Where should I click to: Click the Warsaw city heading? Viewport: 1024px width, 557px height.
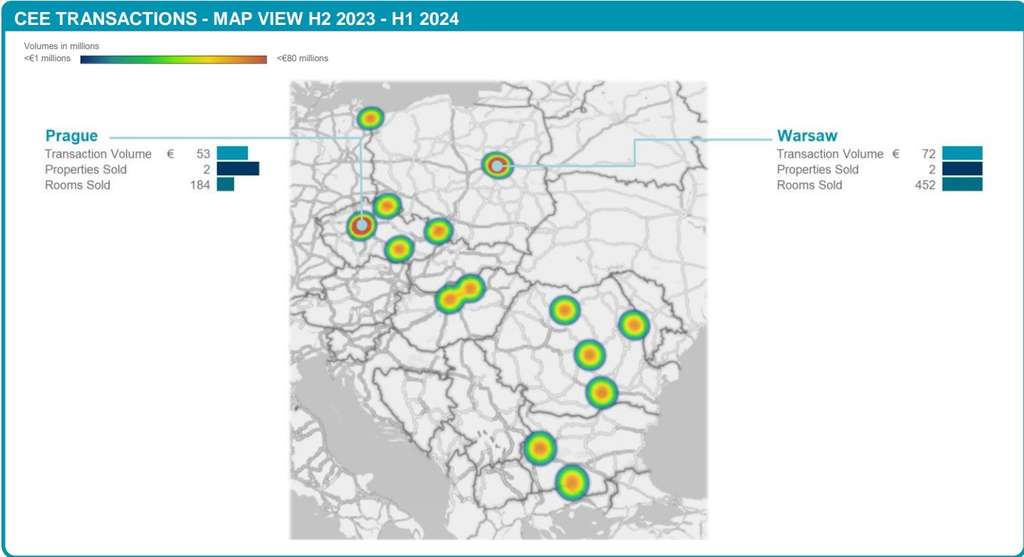807,135
